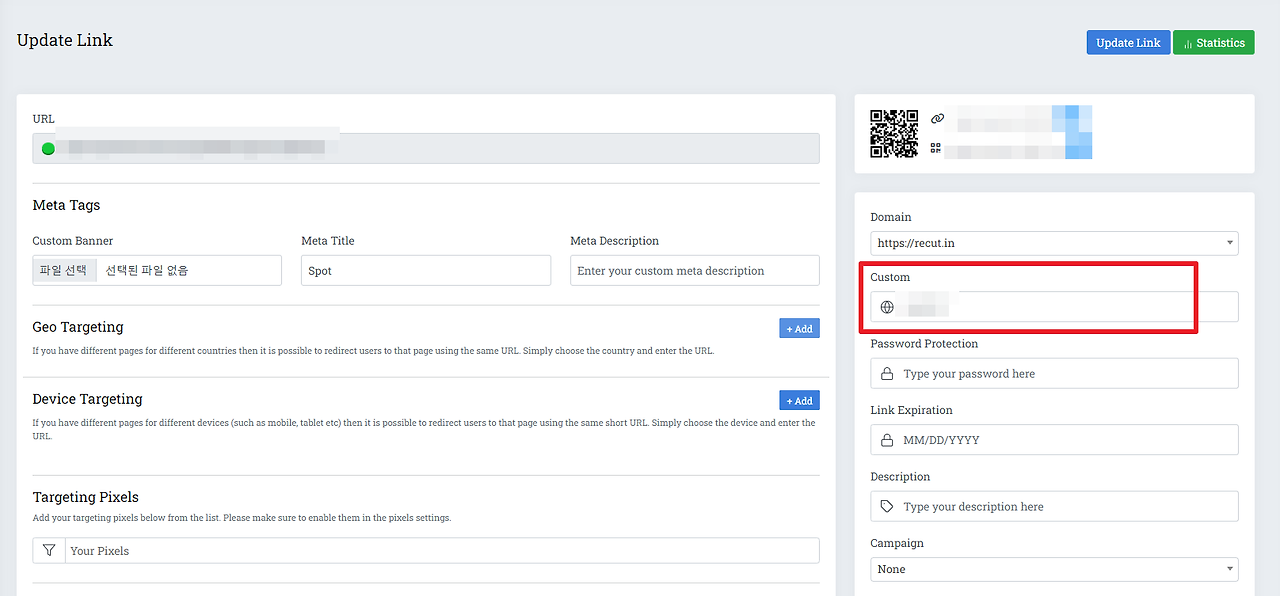This screenshot has height=596, width=1280.
Task: Click the Geo Targeting section heading
Action: (x=78, y=327)
